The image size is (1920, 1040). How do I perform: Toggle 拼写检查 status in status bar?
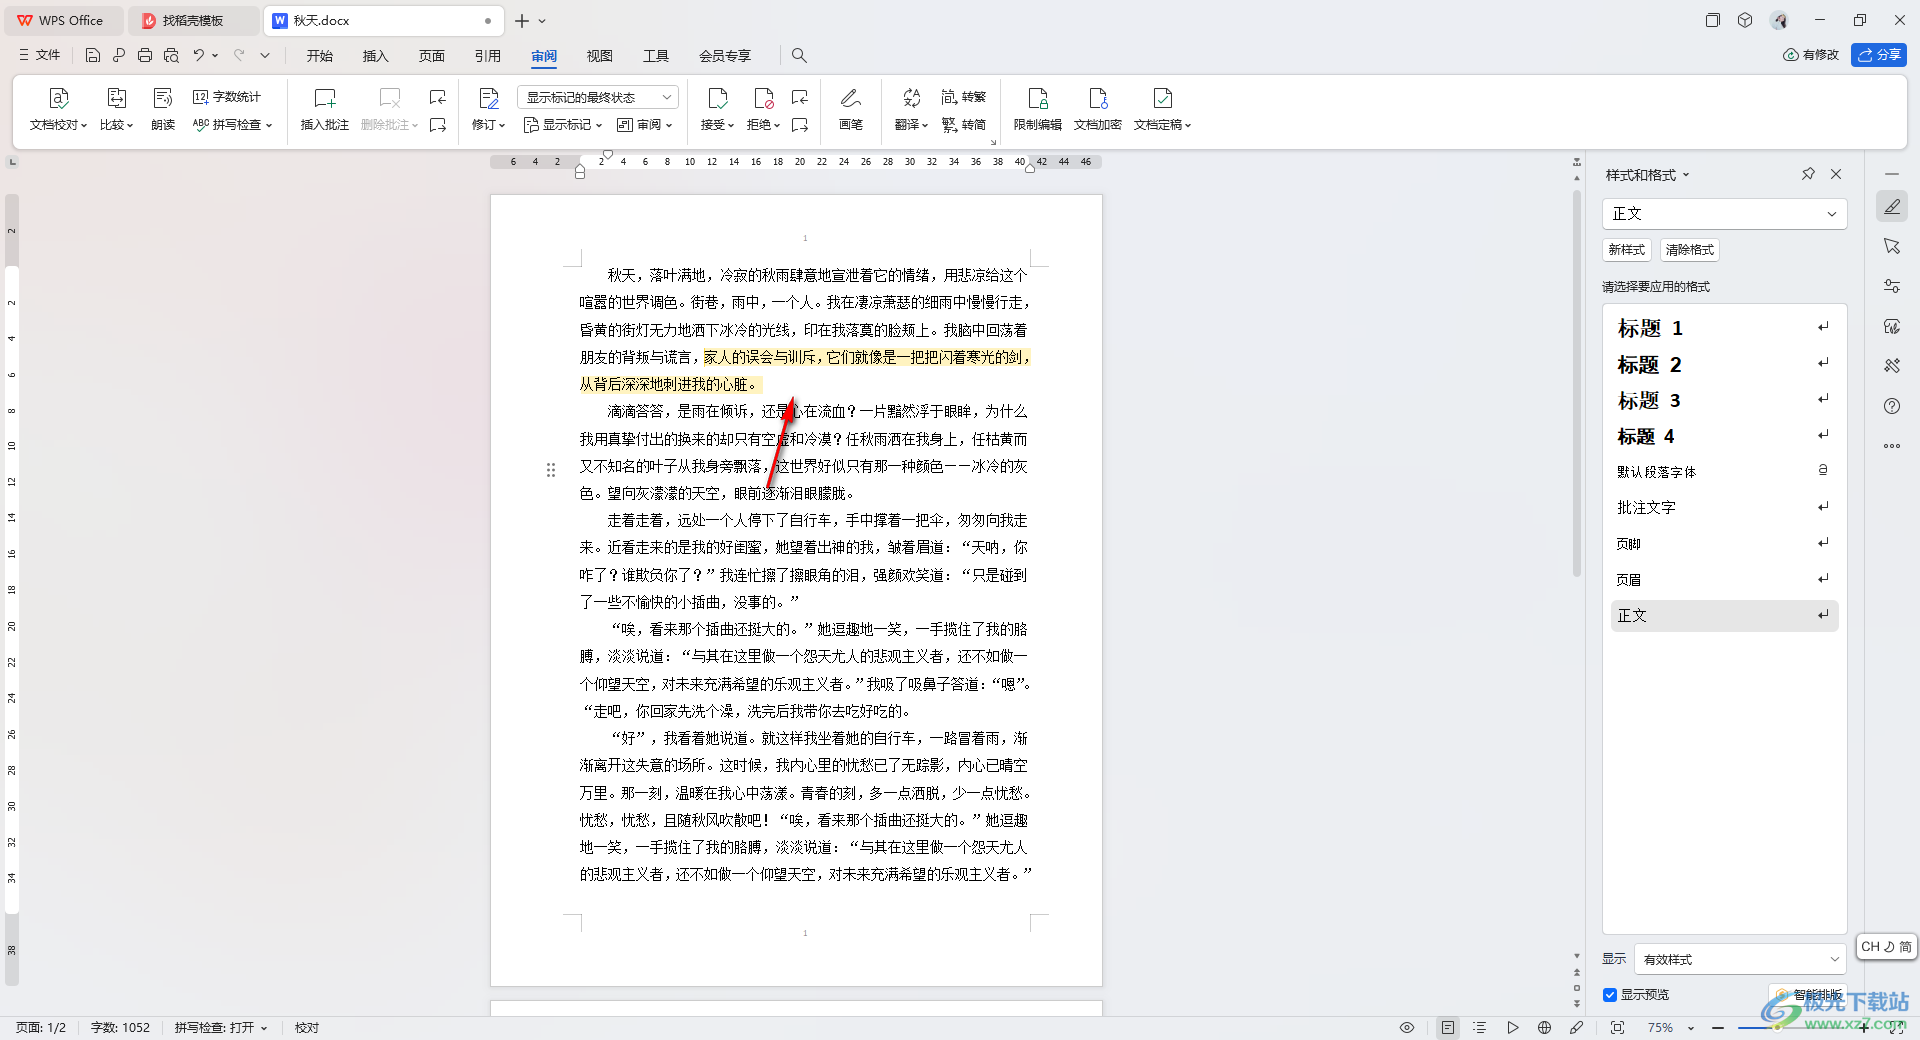coord(221,1028)
